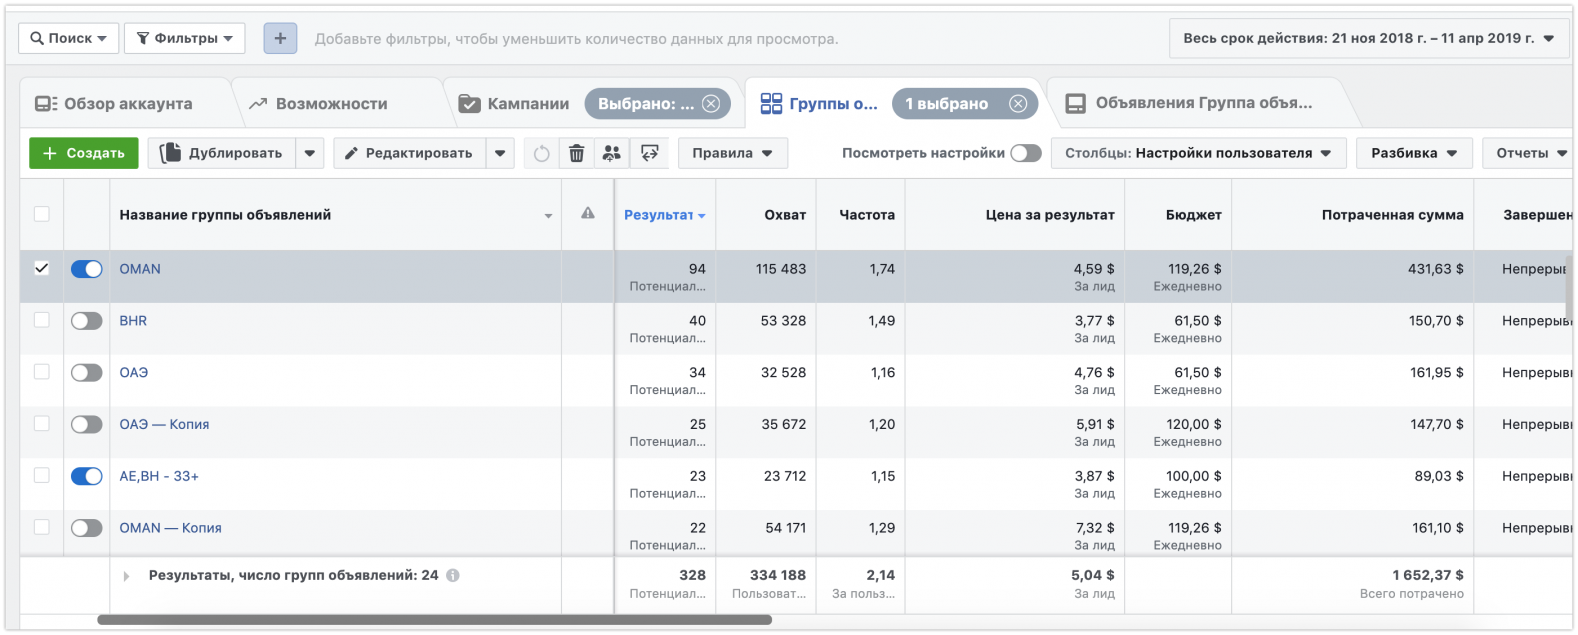This screenshot has width=1578, height=635.
Task: Open the Столбцы columns dropdown
Action: click(x=1198, y=153)
